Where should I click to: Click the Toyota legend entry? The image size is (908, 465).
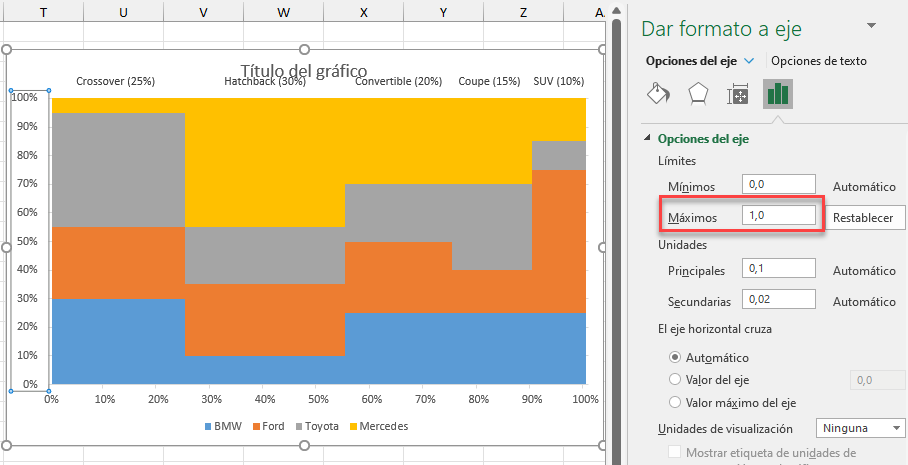click(317, 426)
